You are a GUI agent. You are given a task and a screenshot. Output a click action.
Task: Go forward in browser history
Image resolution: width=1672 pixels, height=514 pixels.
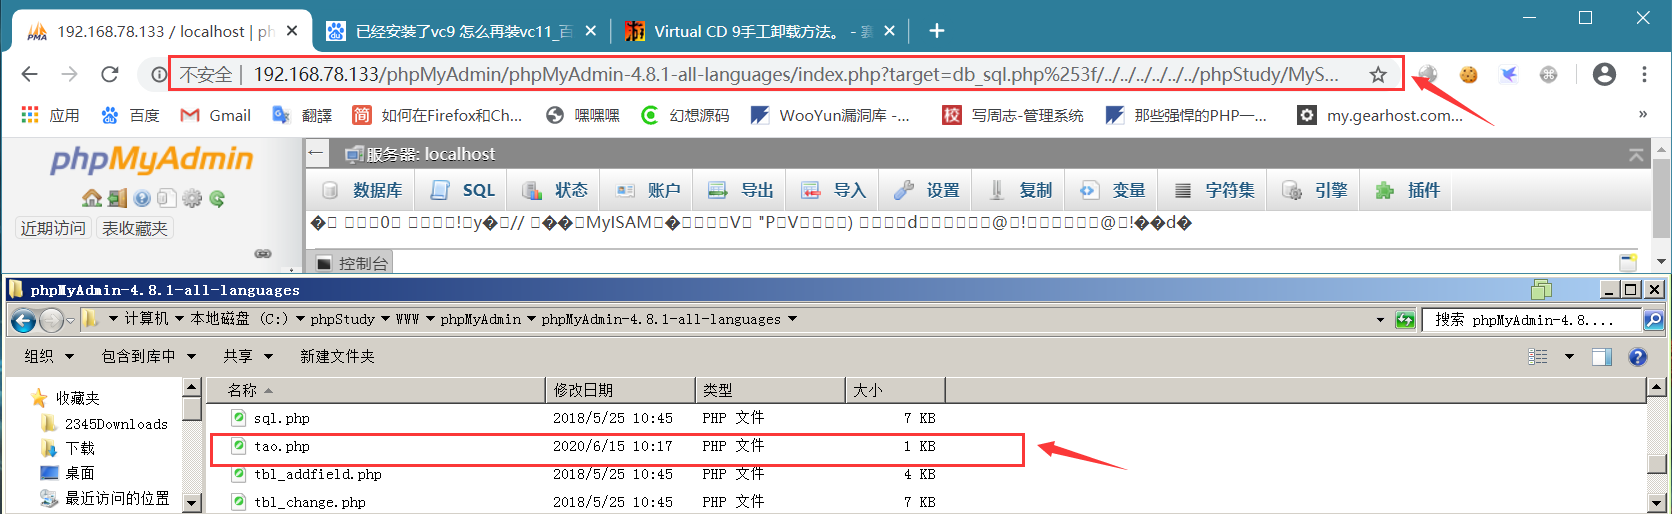click(x=69, y=74)
